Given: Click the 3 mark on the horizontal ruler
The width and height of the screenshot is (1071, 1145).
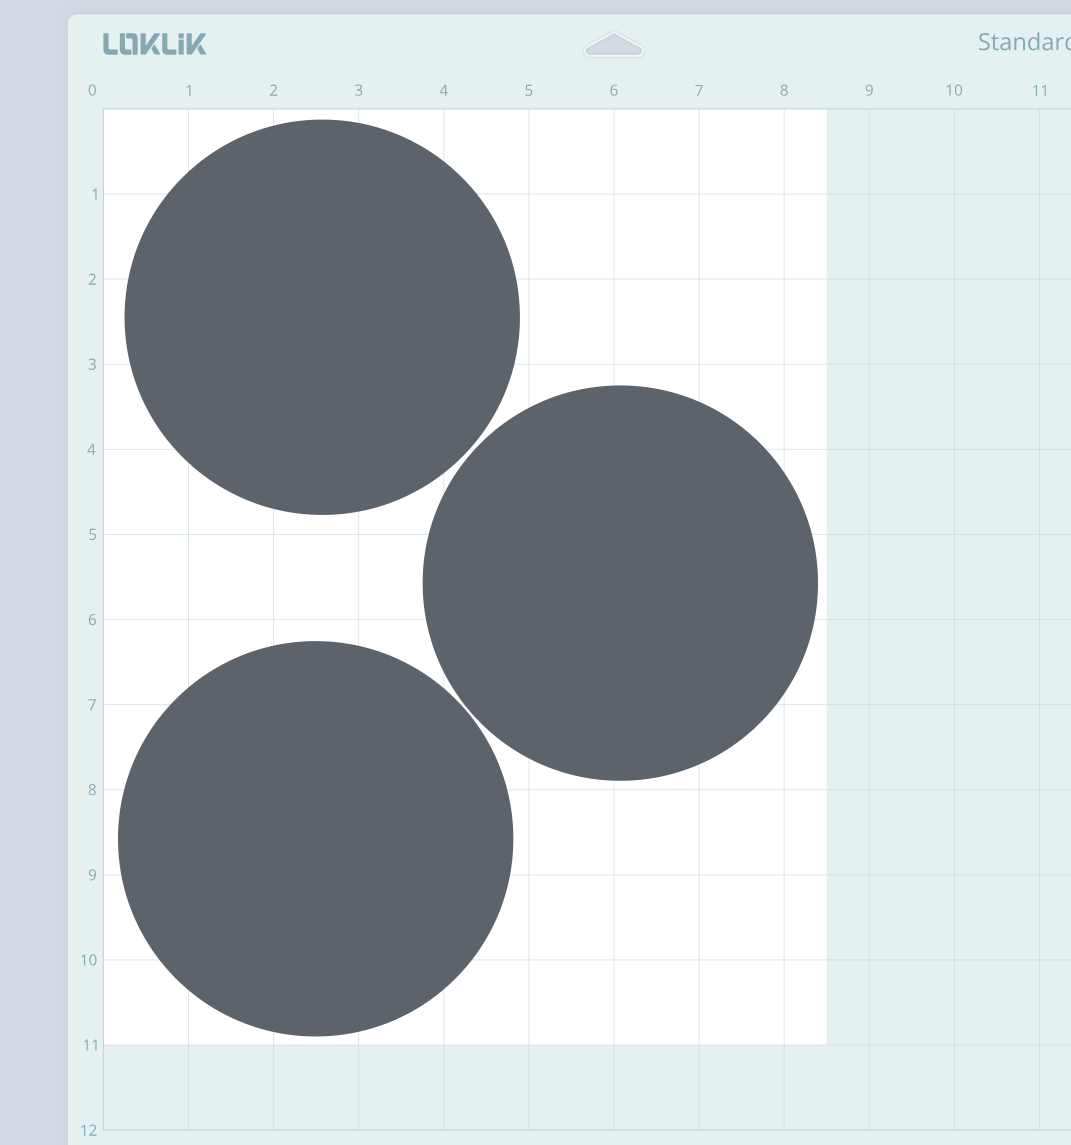Looking at the screenshot, I should coord(359,91).
